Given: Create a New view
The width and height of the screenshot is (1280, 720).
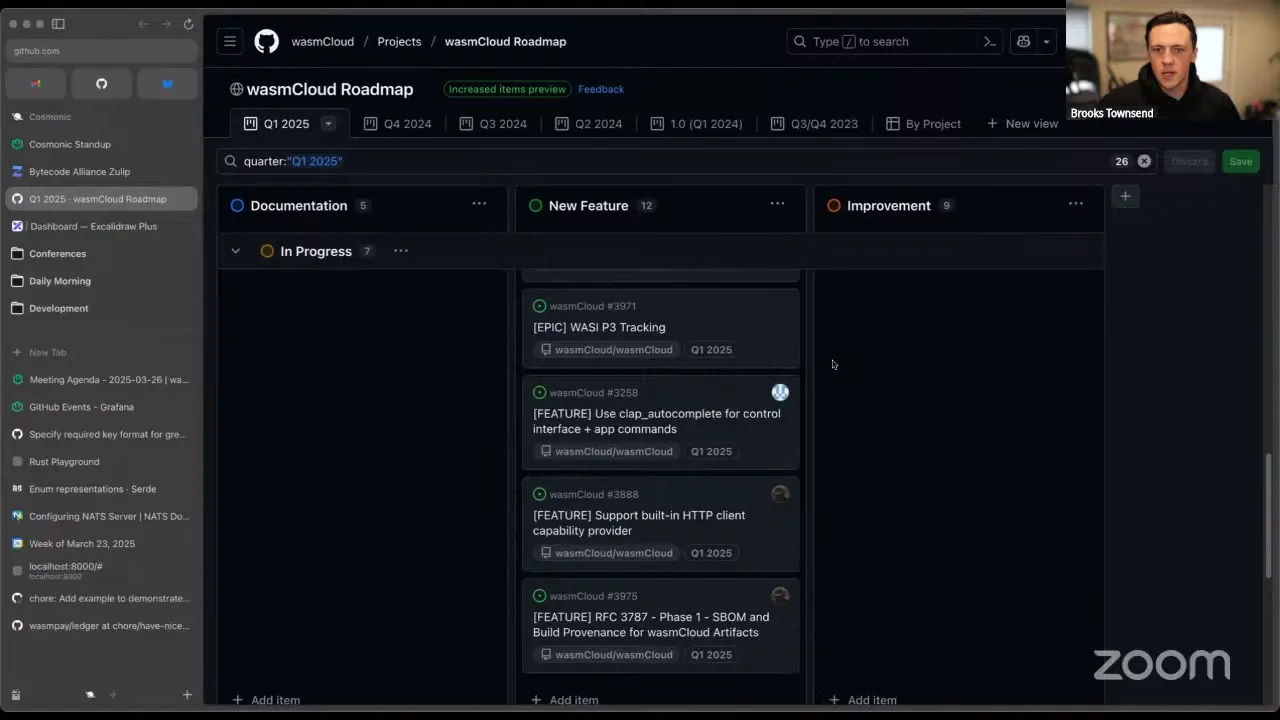Looking at the screenshot, I should click(1022, 124).
